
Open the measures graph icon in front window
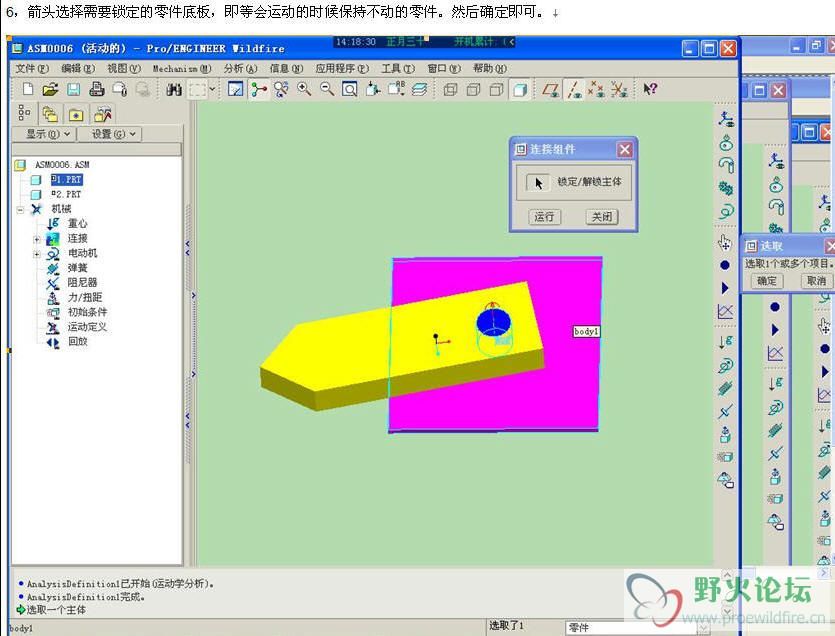pos(725,312)
